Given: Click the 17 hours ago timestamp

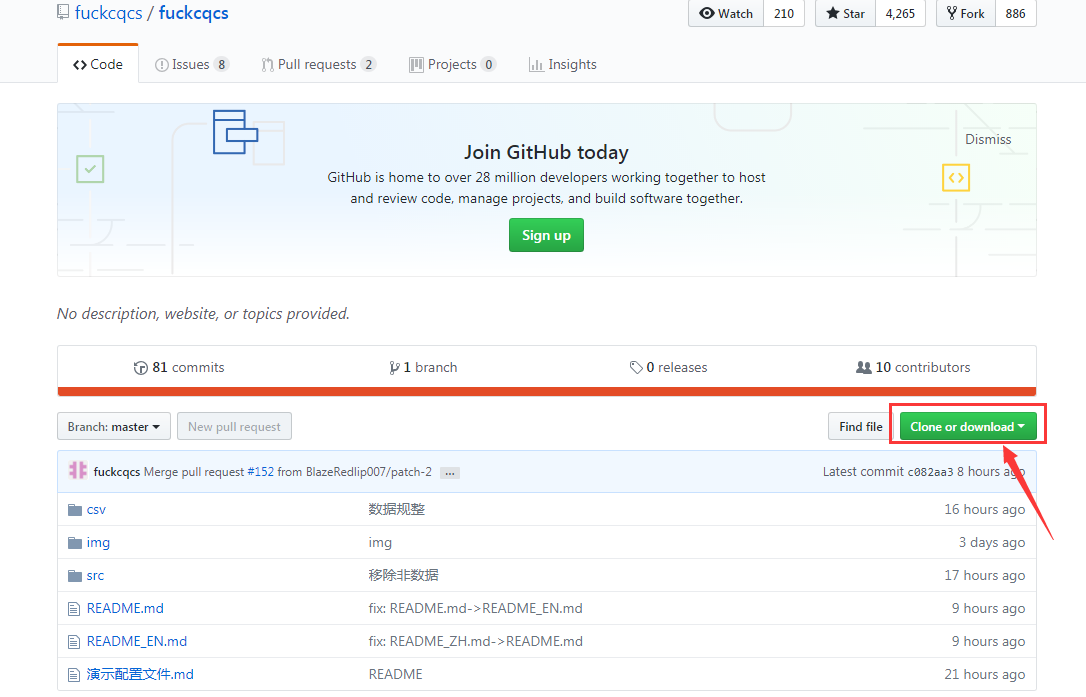Looking at the screenshot, I should [984, 575].
